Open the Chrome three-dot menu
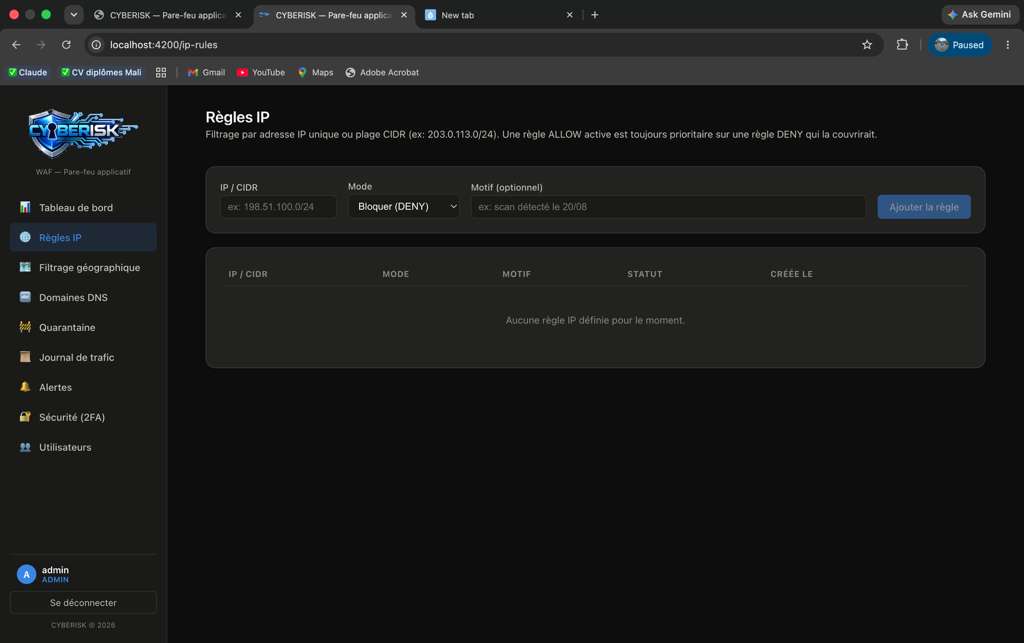The image size is (1024, 643). click(x=1008, y=44)
